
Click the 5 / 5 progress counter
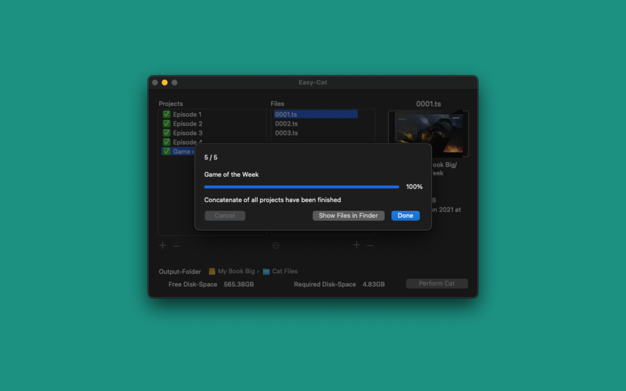211,157
